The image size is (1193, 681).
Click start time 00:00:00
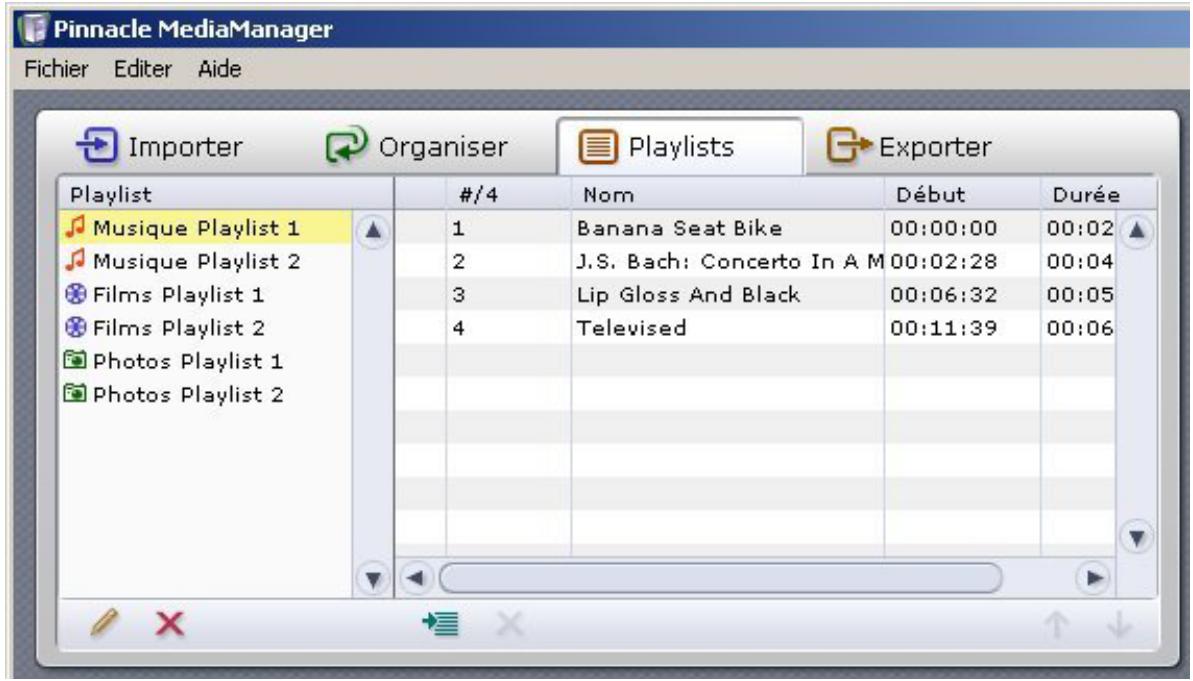pyautogui.click(x=943, y=228)
